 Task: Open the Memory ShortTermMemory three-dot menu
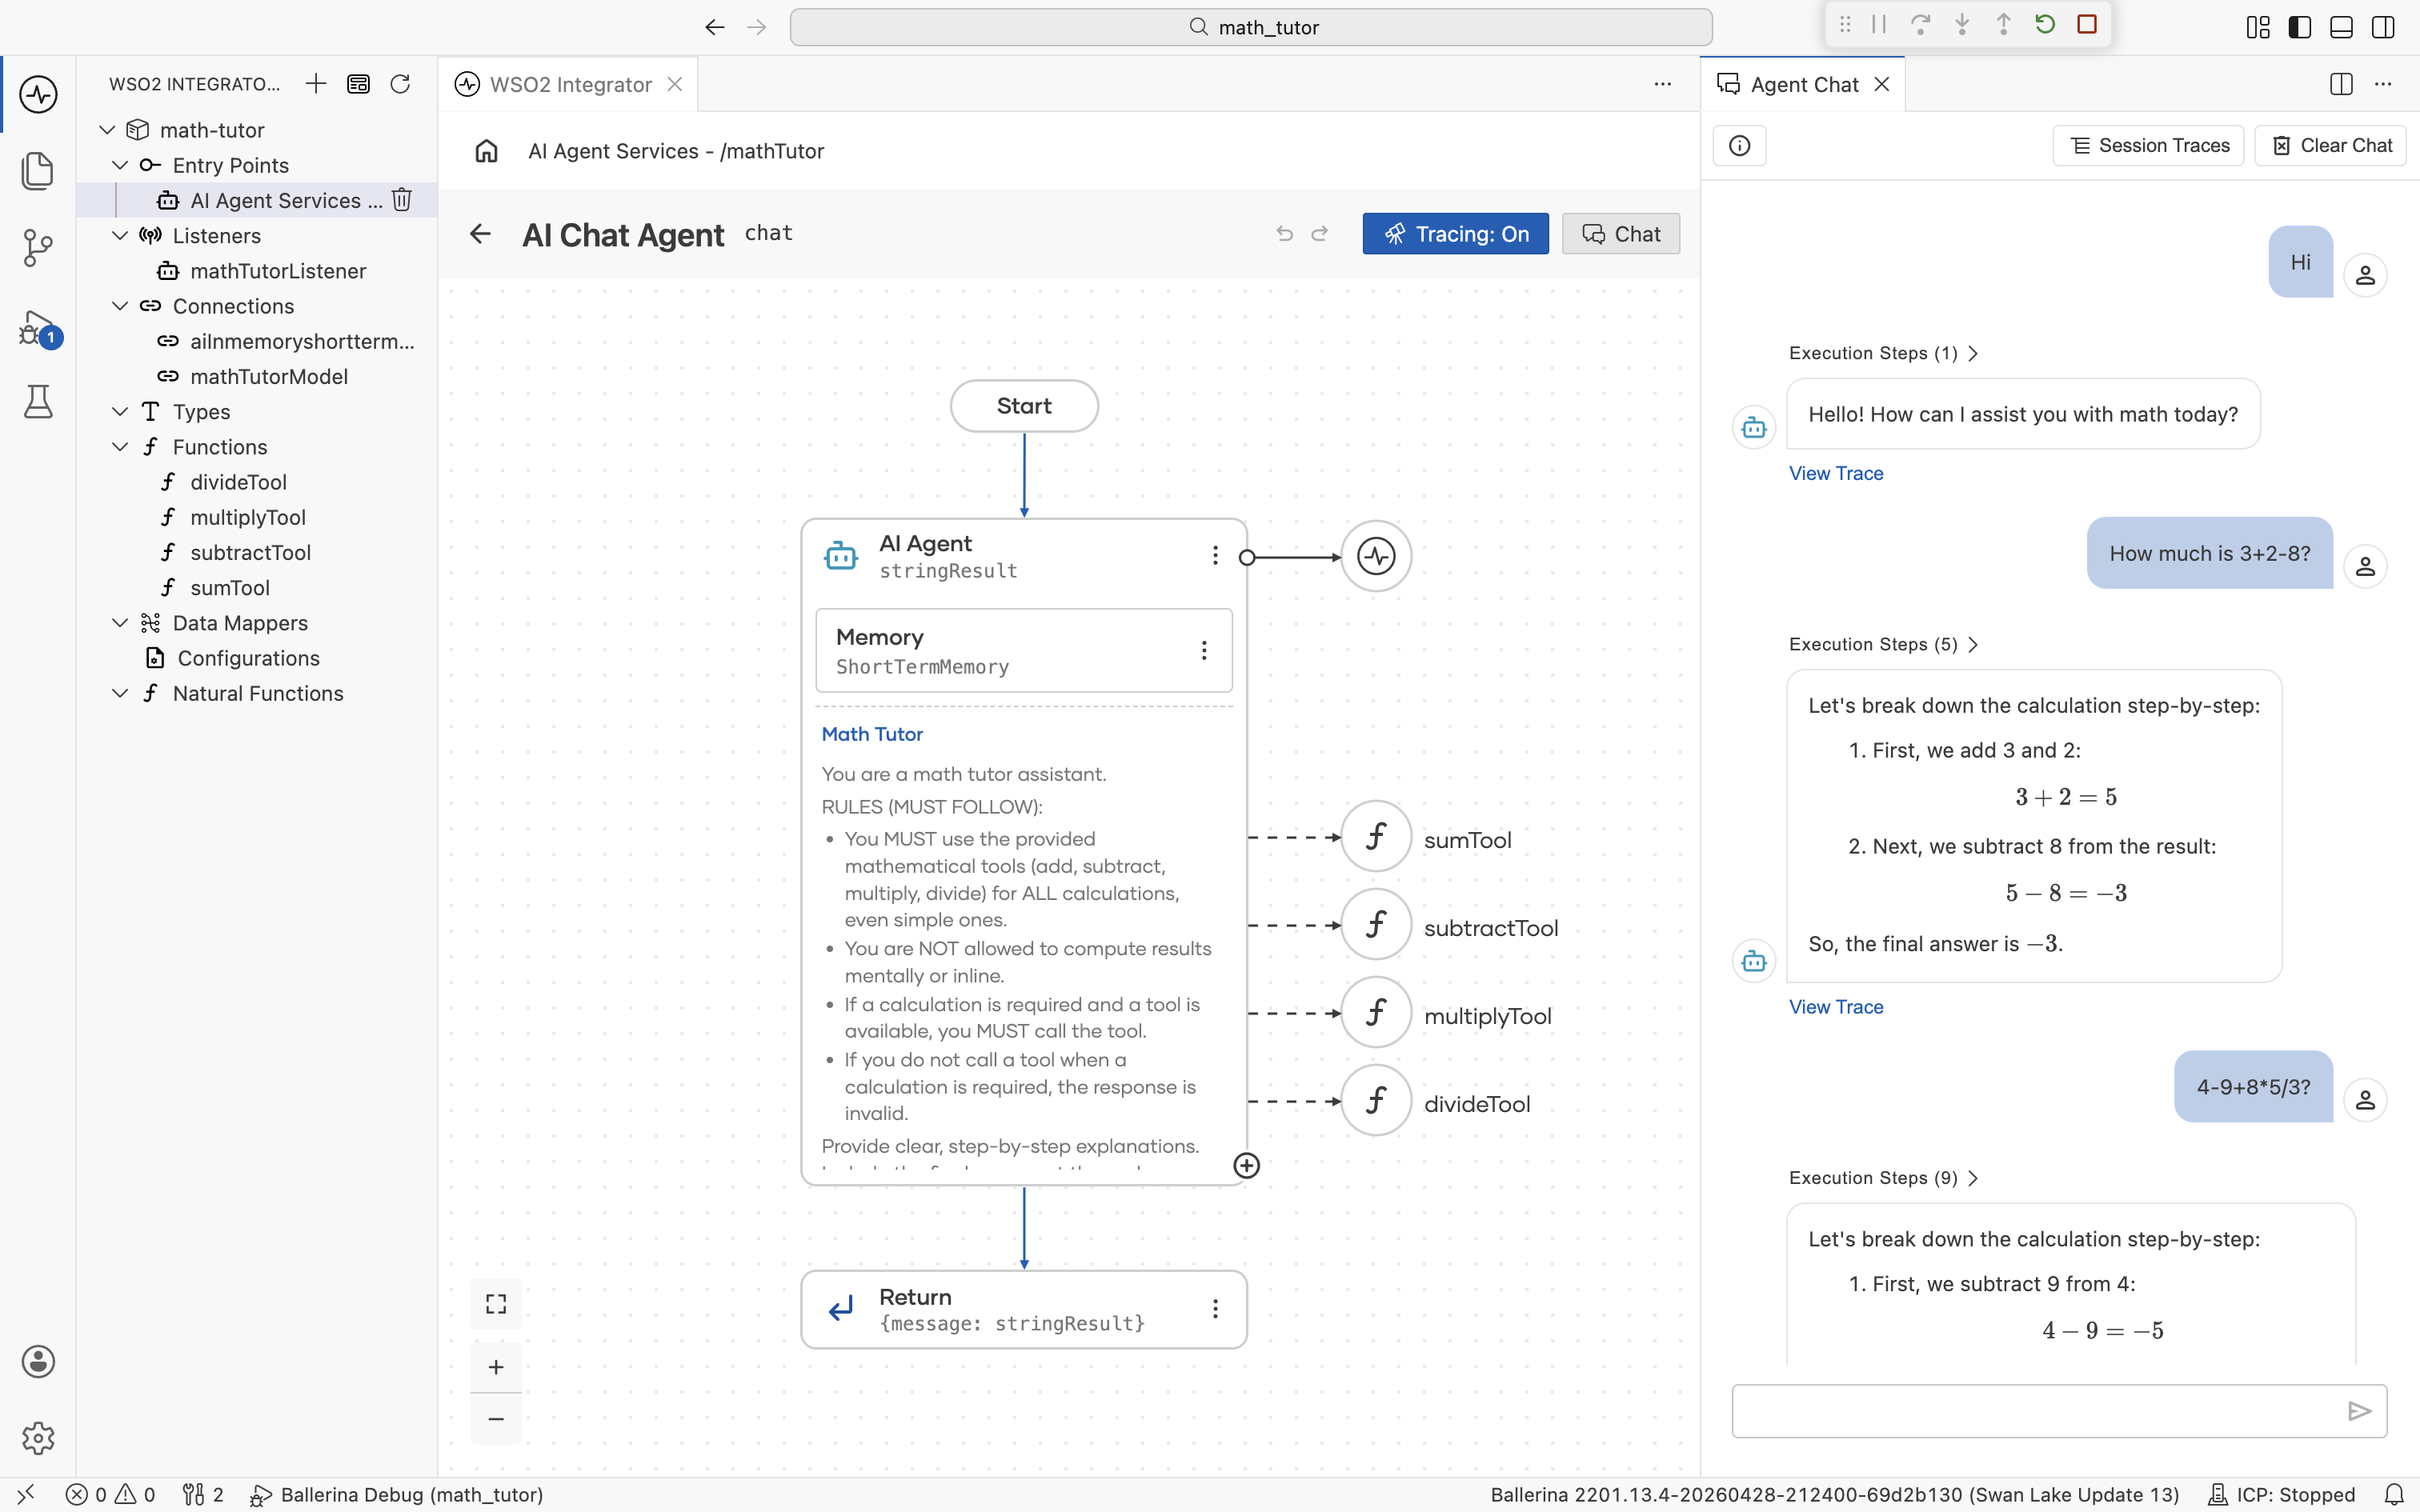(x=1204, y=650)
